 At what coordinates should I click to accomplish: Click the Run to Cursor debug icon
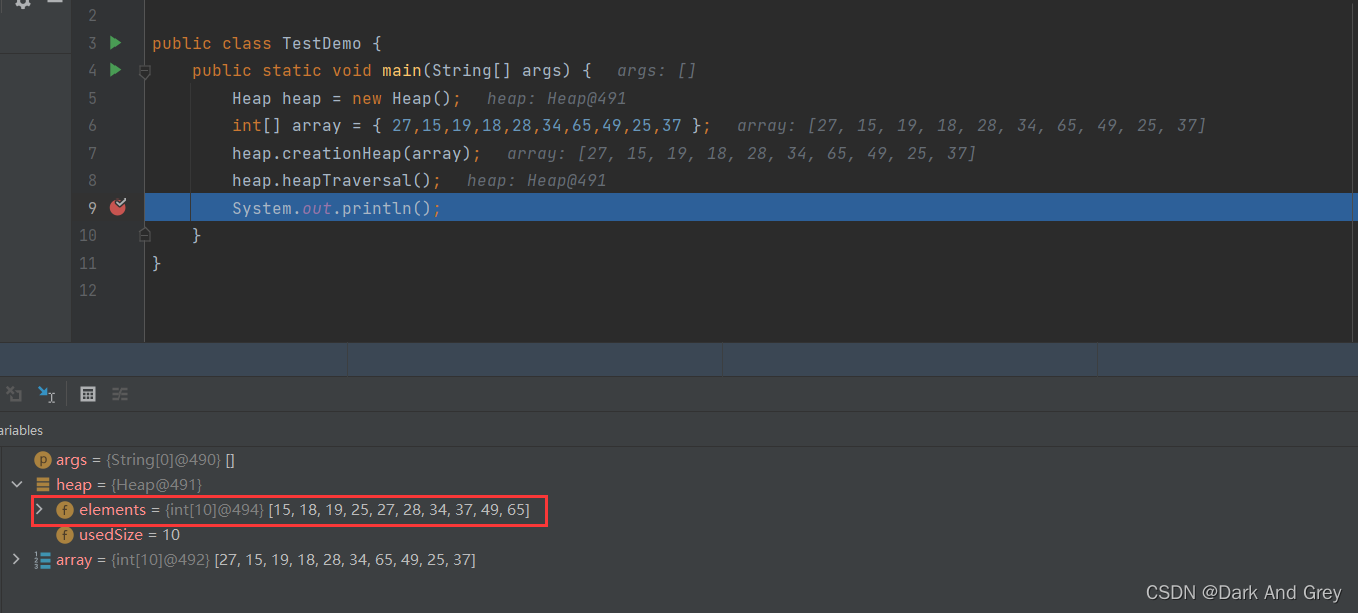pyautogui.click(x=46, y=394)
